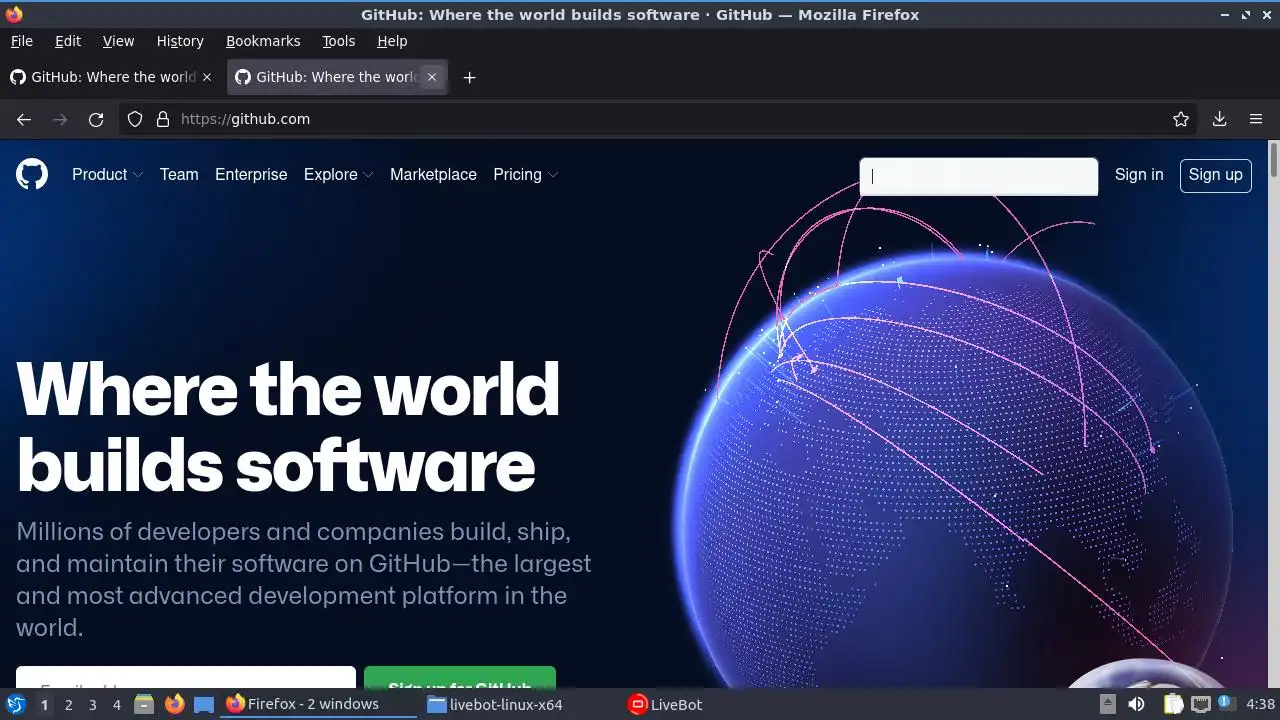Open the notification tray icon beside clock
1280x720 pixels.
pos(1225,703)
